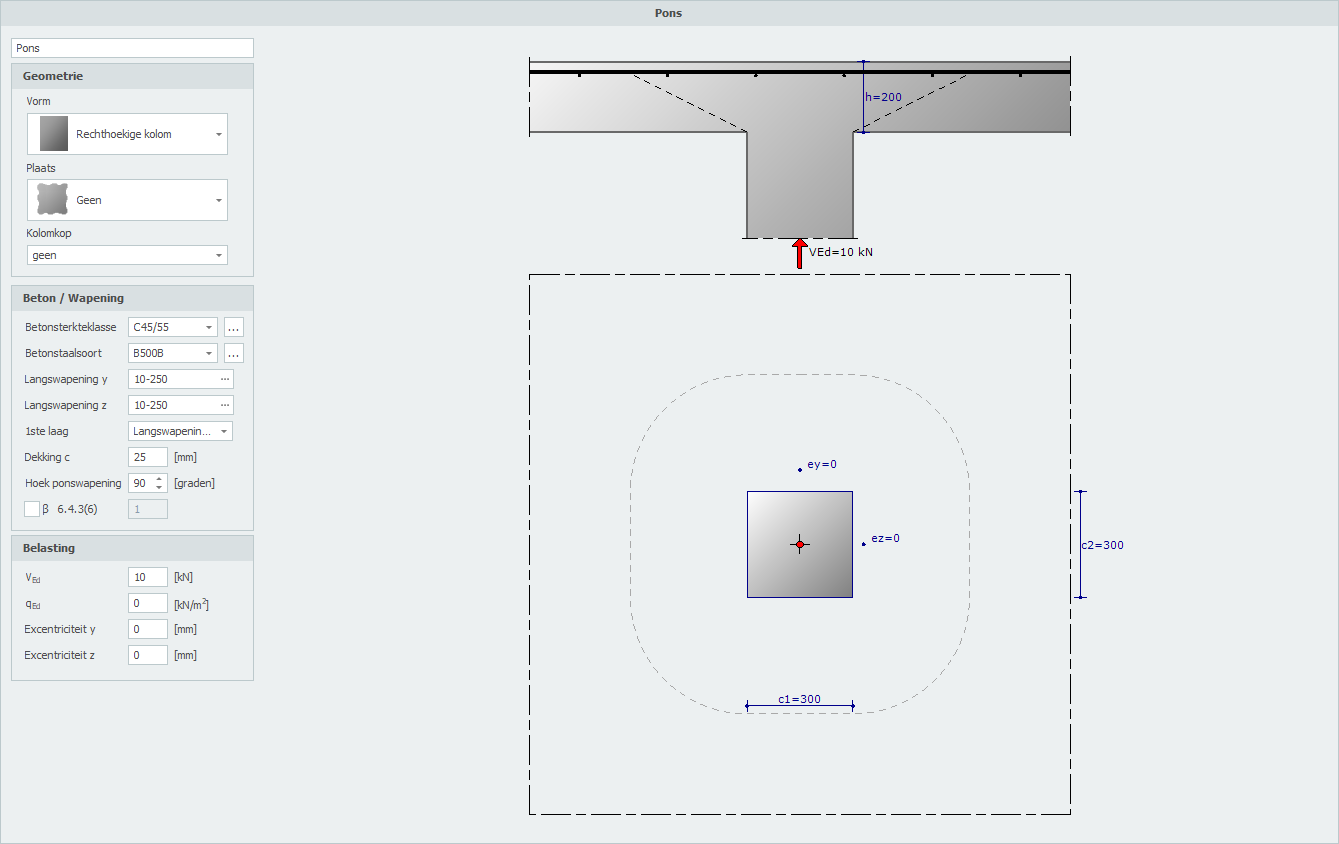Click the Pons name field
The height and width of the screenshot is (844, 1339).
[x=132, y=48]
